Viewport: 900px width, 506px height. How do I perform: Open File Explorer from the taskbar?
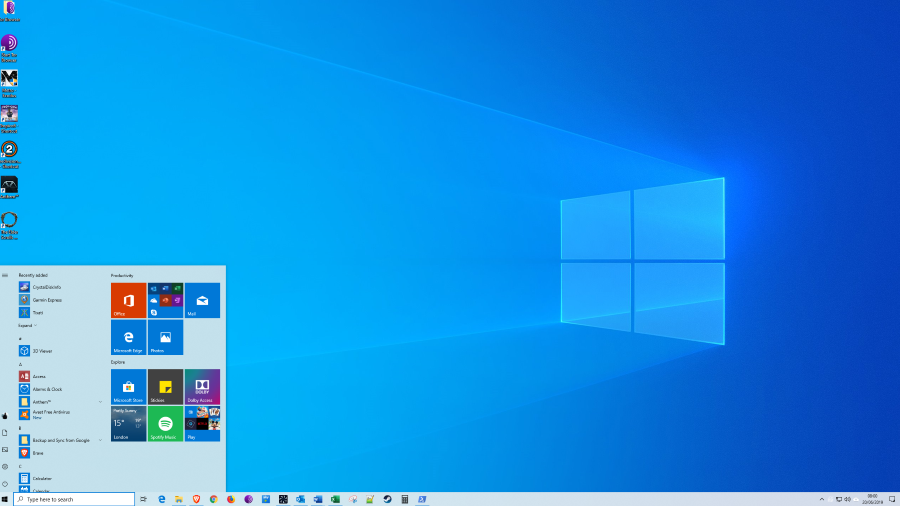click(179, 499)
